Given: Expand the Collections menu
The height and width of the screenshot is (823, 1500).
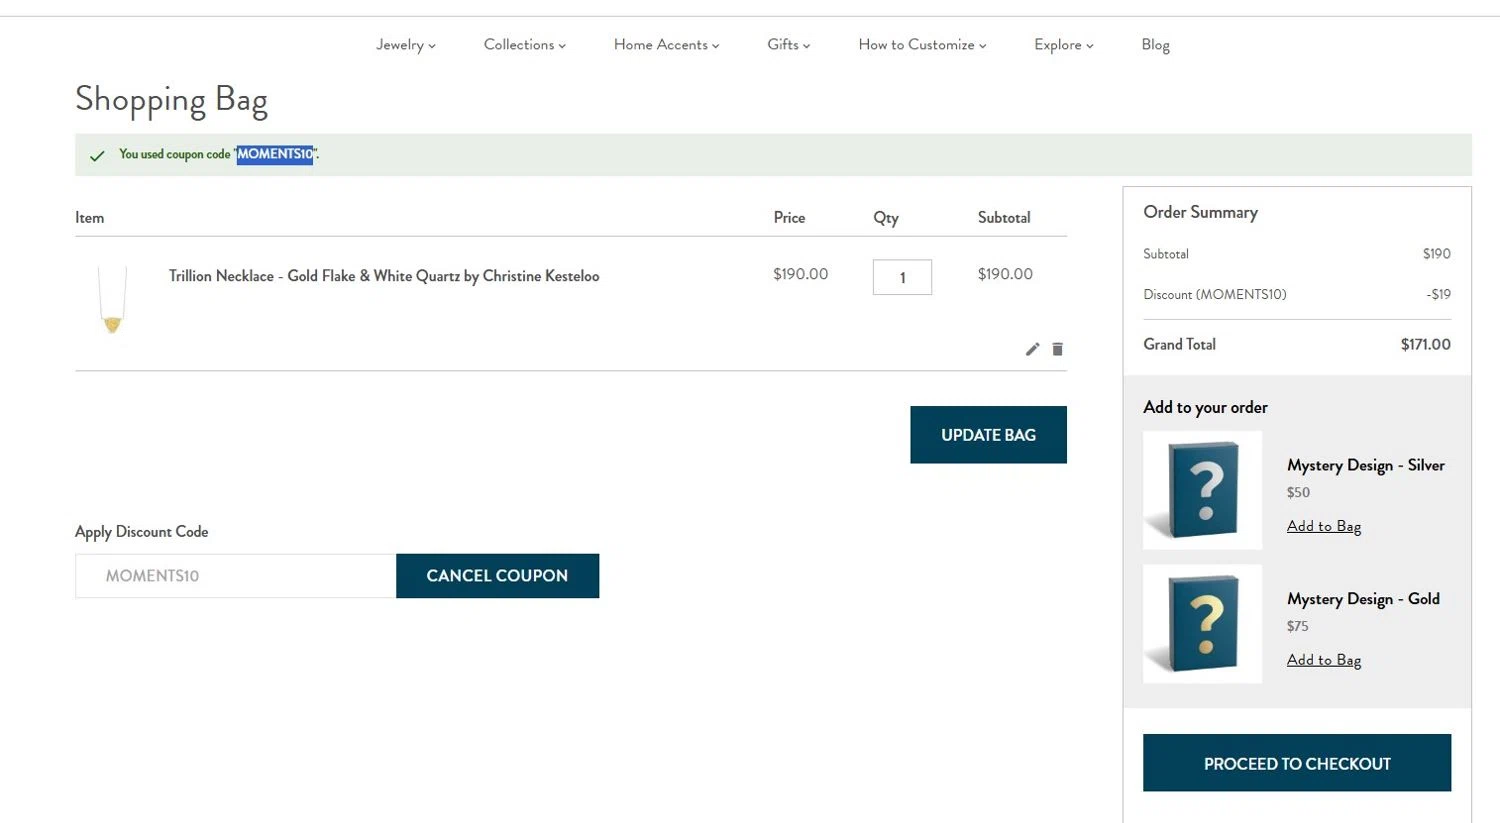Looking at the screenshot, I should pos(525,45).
